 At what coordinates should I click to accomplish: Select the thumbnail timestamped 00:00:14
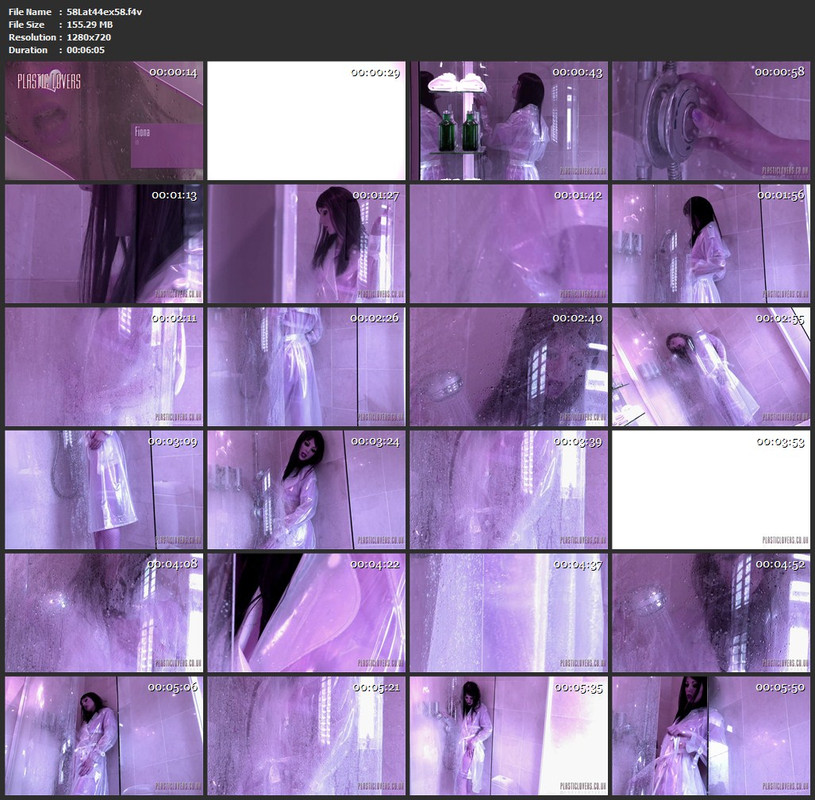pos(104,121)
